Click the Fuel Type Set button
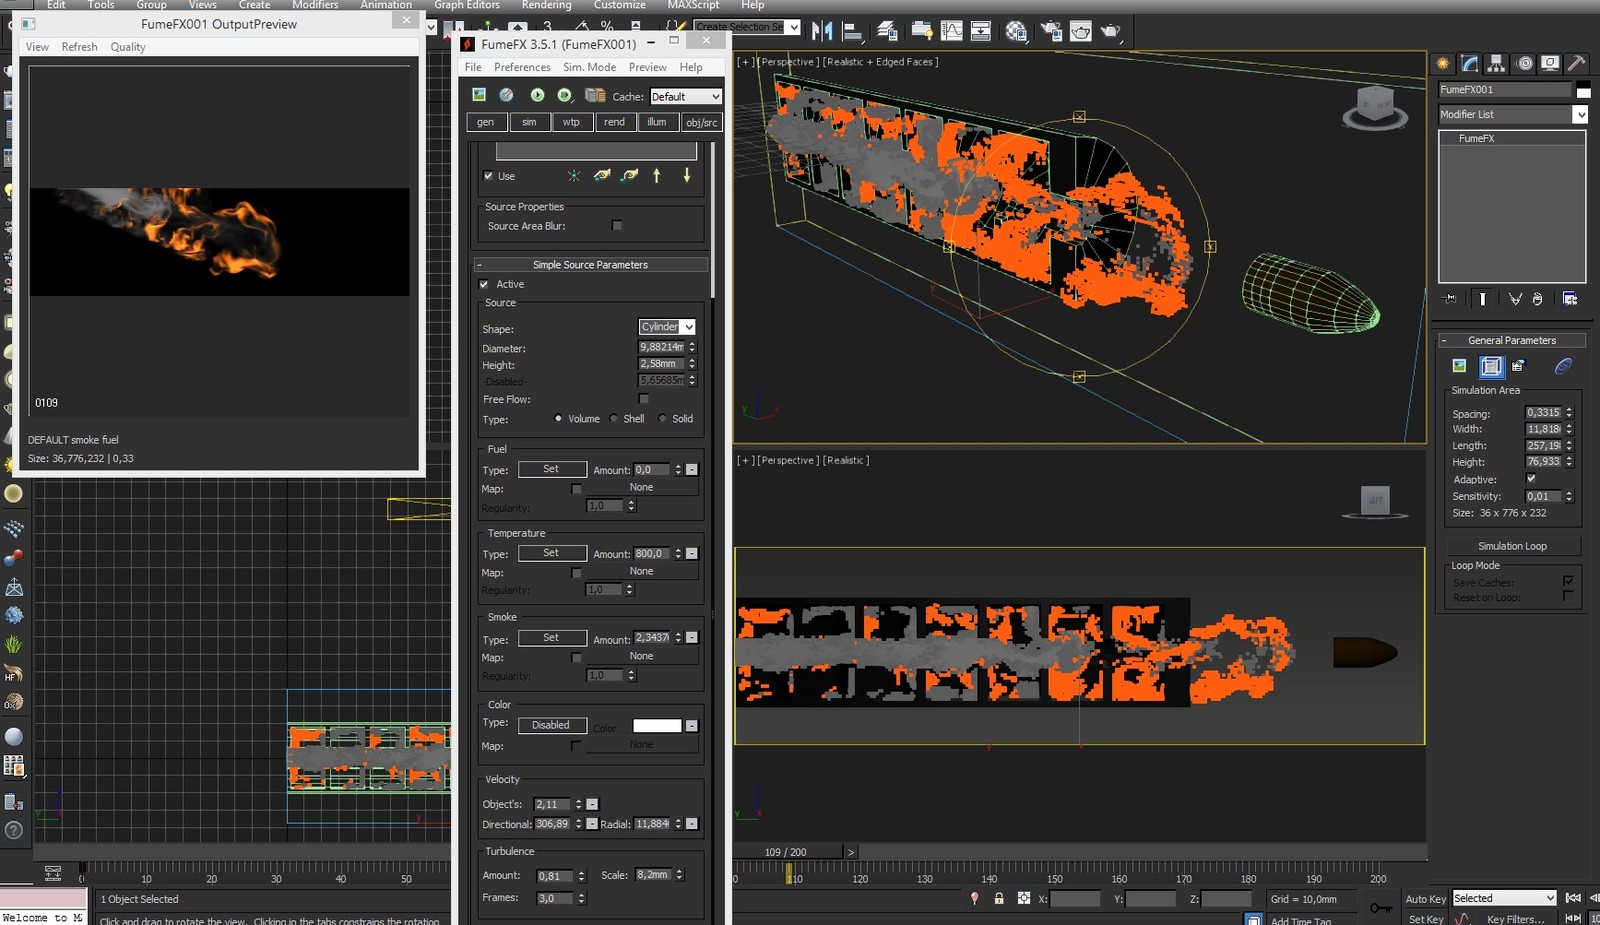 (x=551, y=469)
